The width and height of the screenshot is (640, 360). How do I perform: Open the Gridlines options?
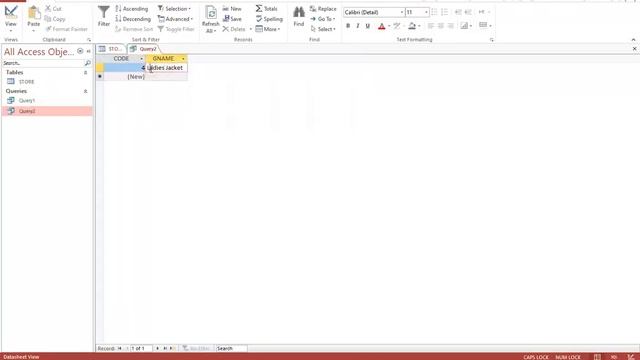[x=466, y=26]
